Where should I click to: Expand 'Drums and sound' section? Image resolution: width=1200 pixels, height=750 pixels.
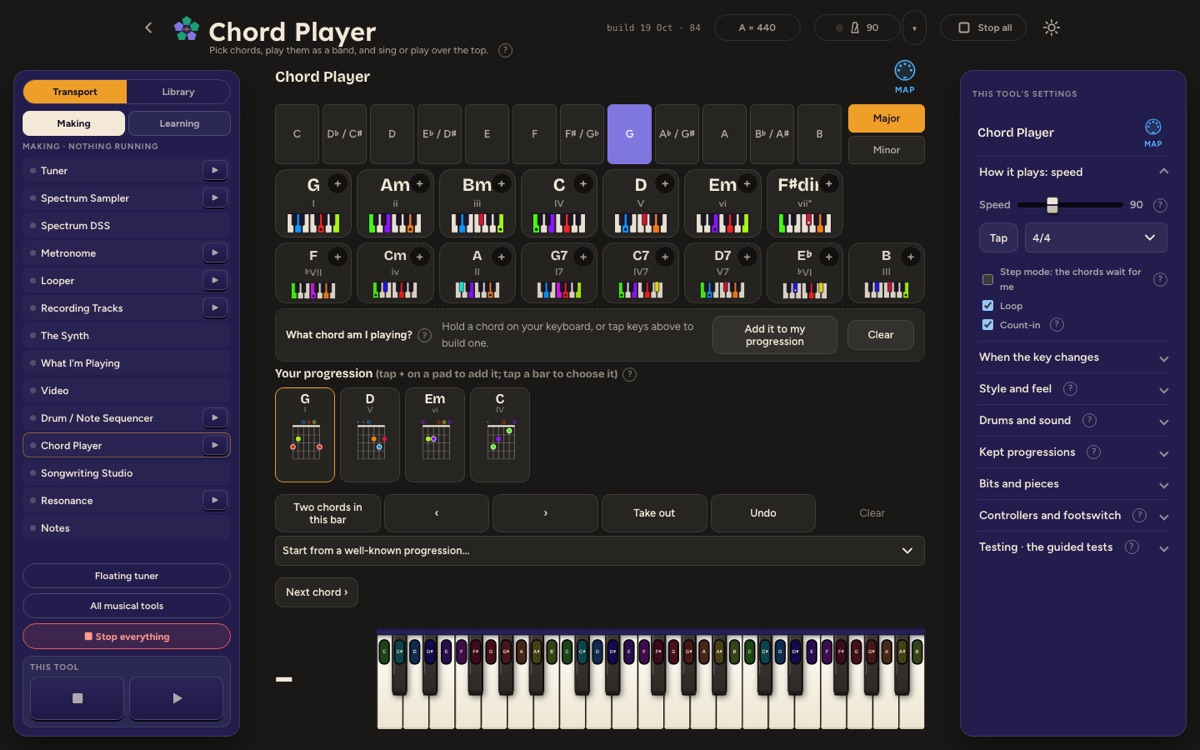[x=1073, y=421]
